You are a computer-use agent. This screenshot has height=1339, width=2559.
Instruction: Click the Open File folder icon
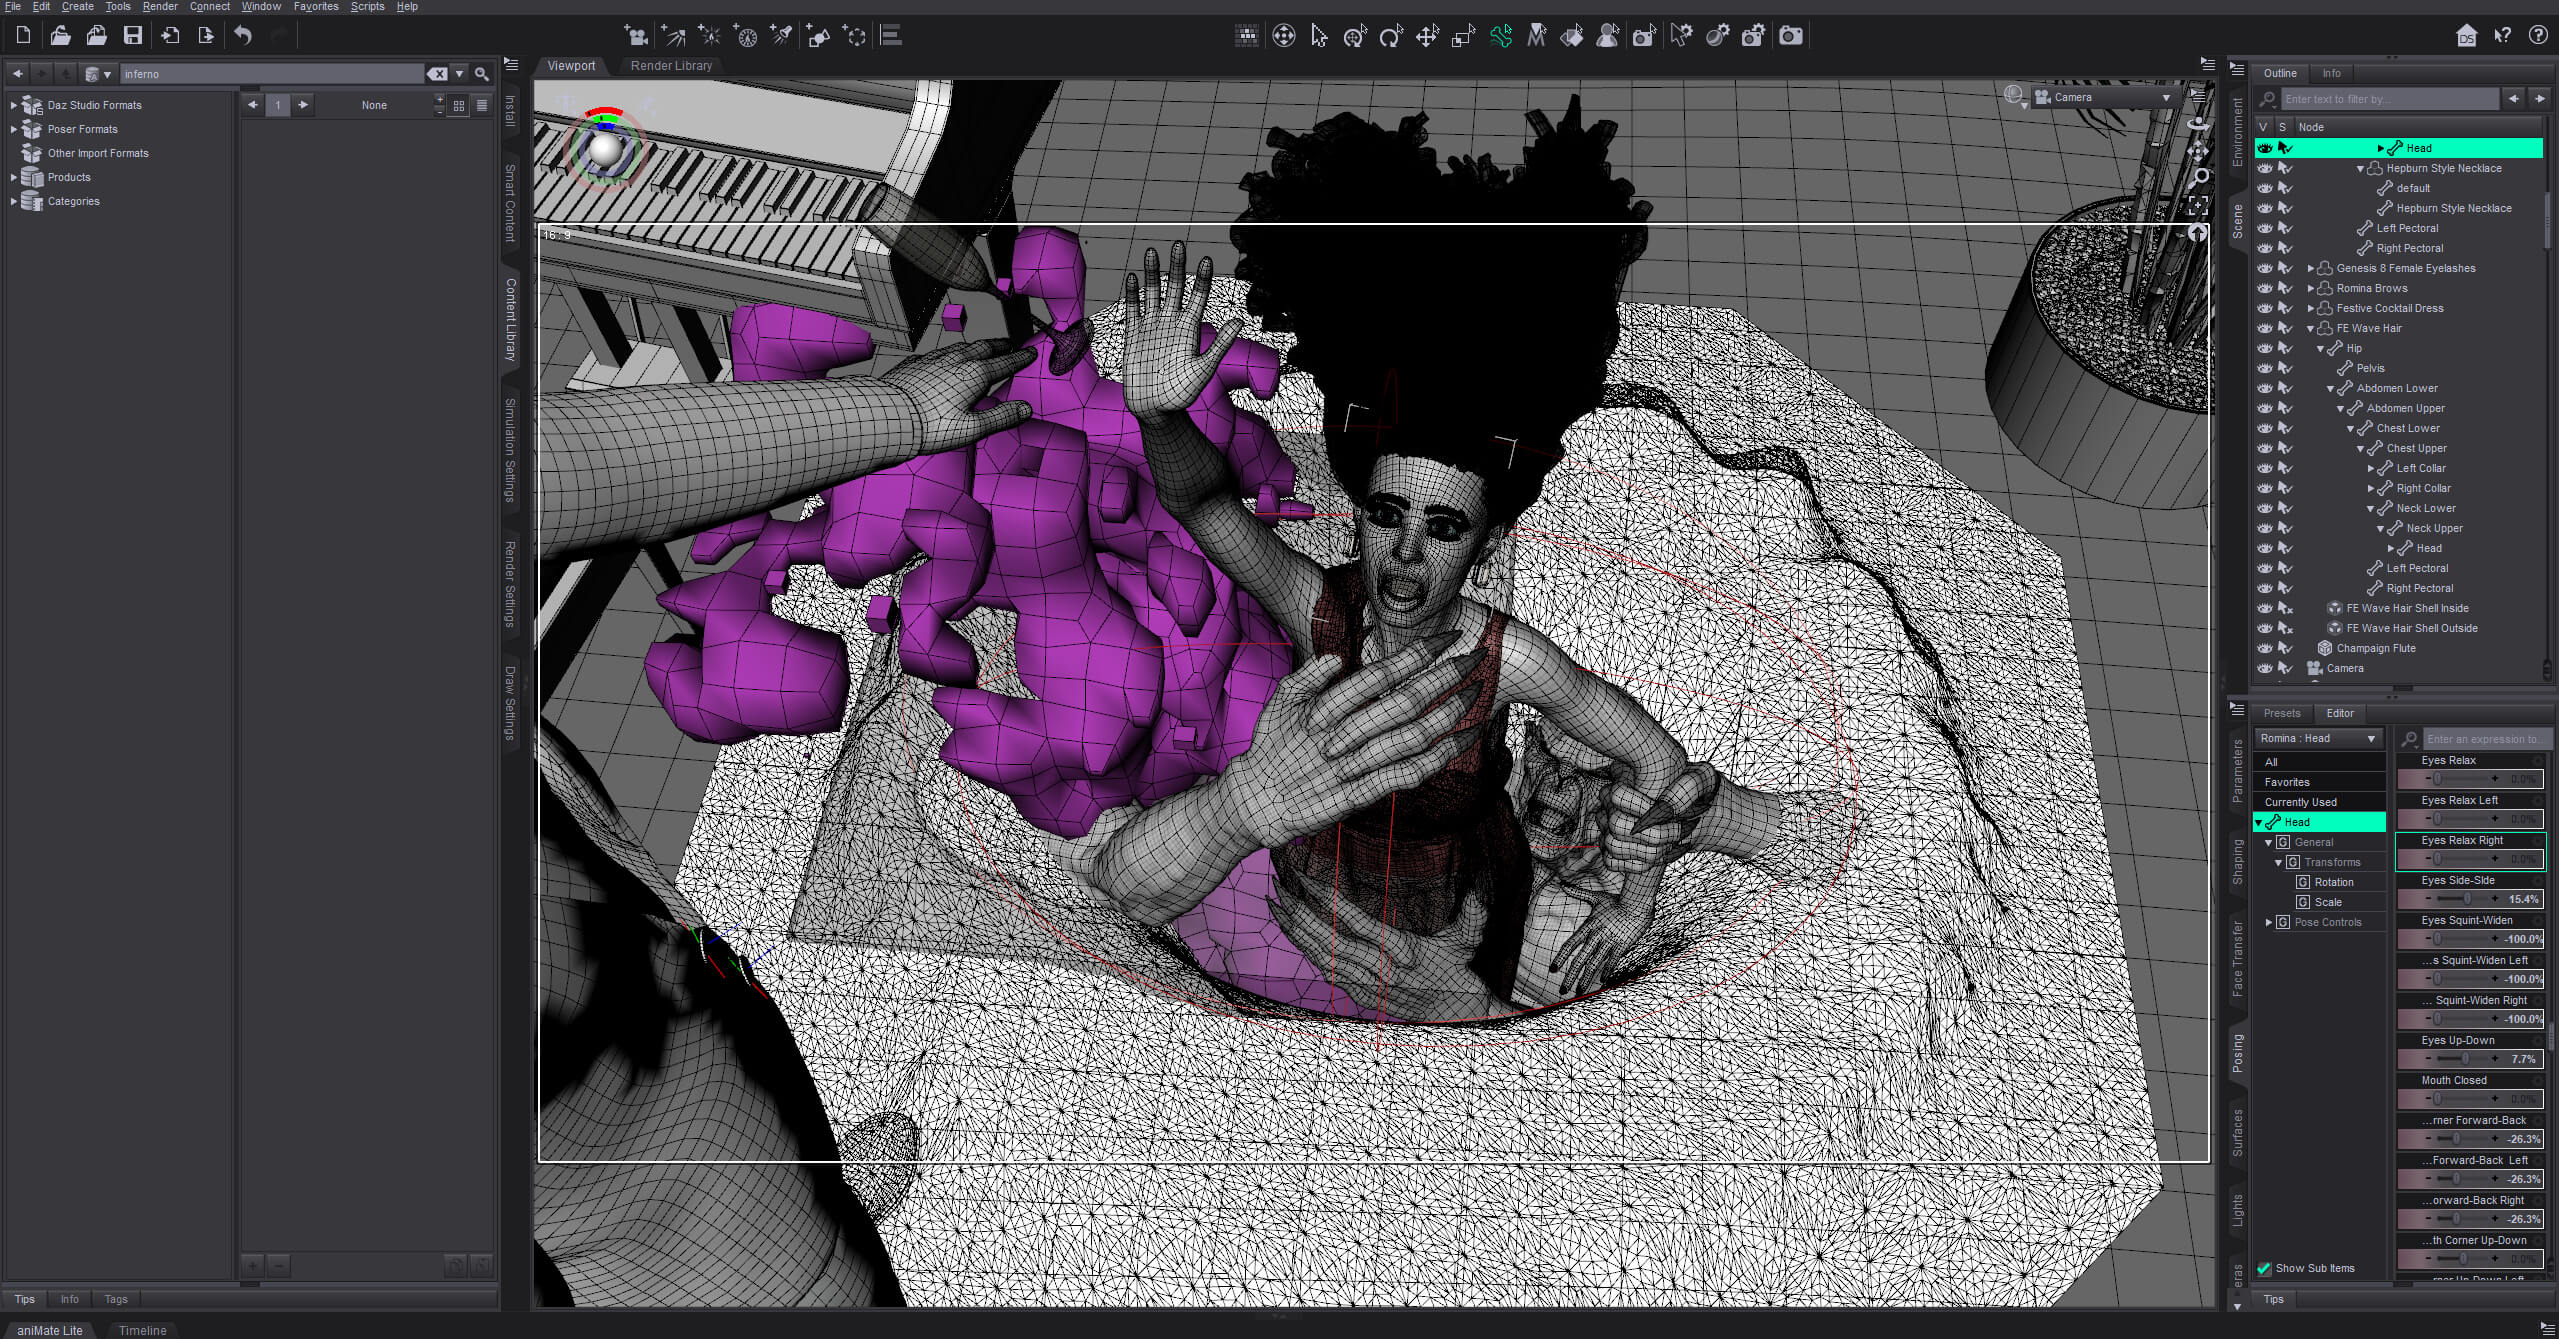coord(60,36)
